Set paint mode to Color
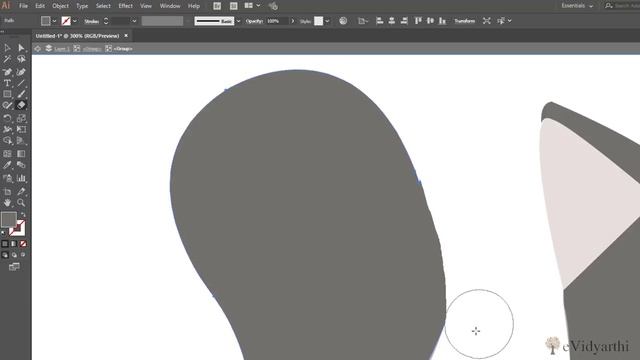The height and width of the screenshot is (360, 640). pyautogui.click(x=5, y=244)
